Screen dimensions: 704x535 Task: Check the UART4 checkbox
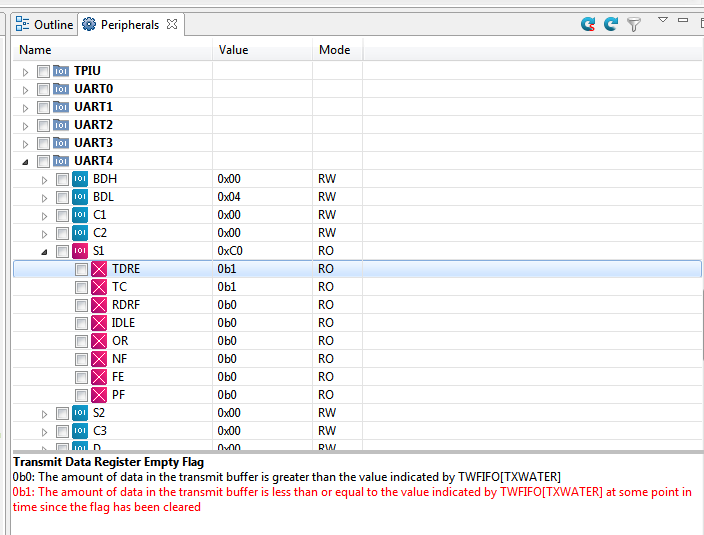[43, 161]
